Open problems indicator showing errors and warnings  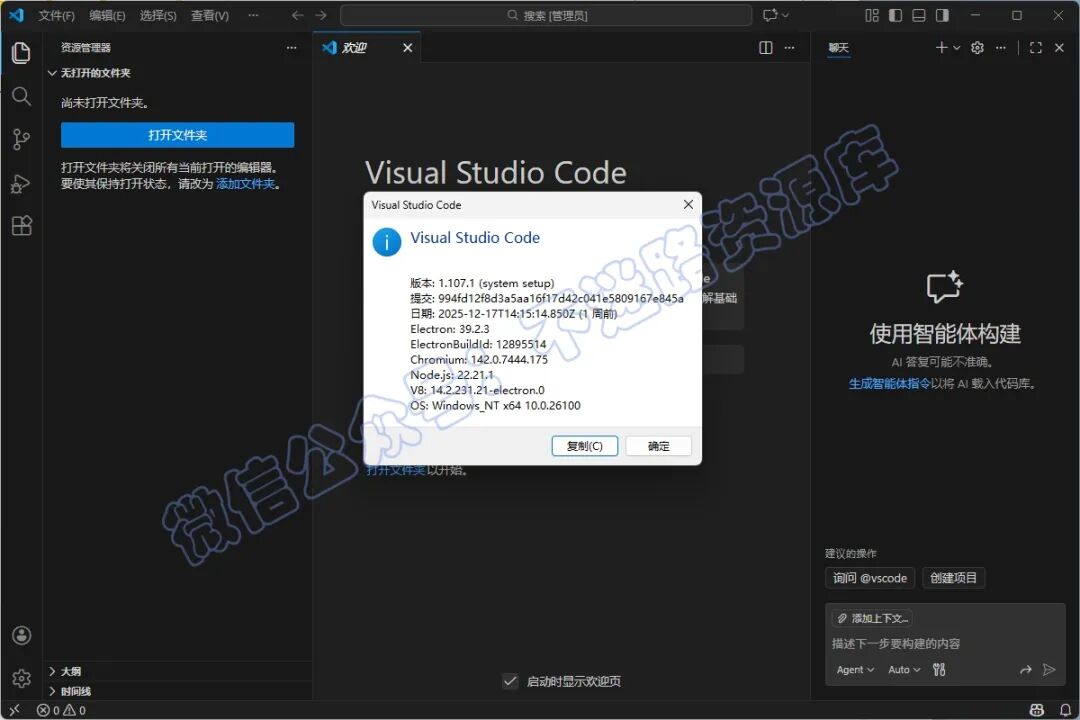(61, 710)
